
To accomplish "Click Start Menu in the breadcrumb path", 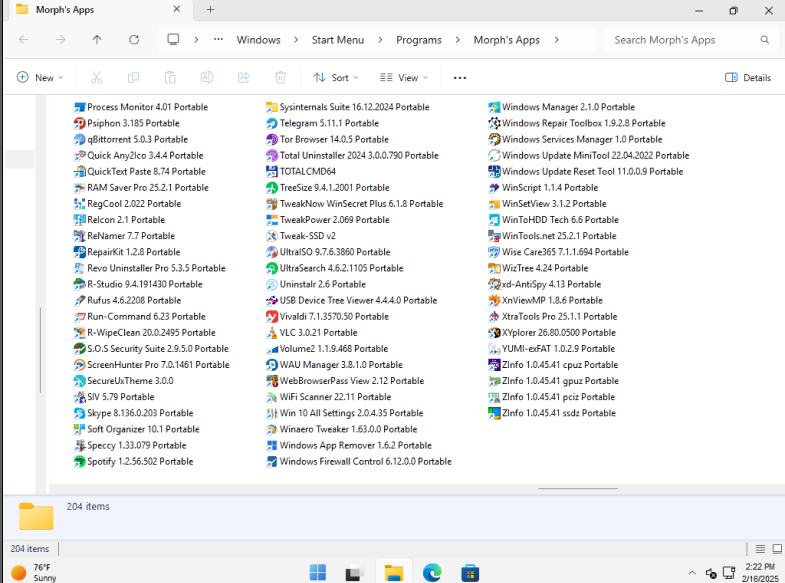I will [x=337, y=40].
